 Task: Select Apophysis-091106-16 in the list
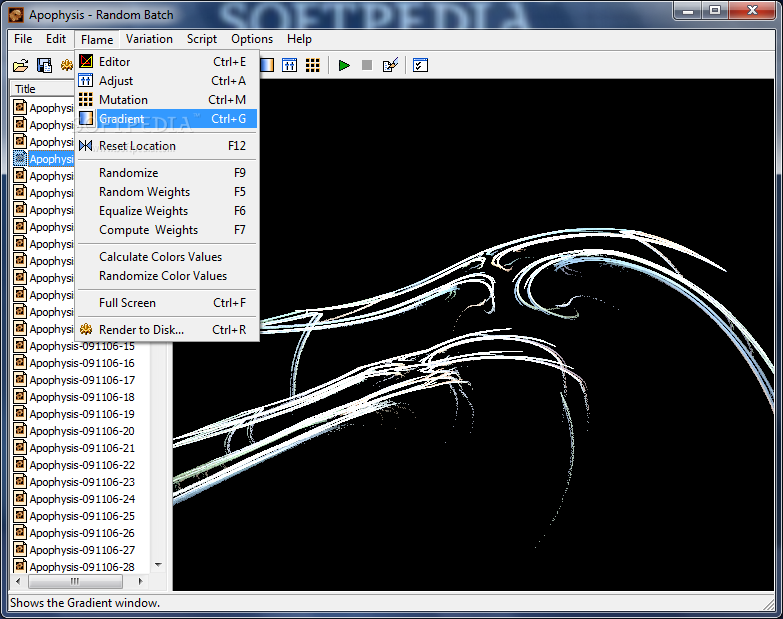coord(82,363)
